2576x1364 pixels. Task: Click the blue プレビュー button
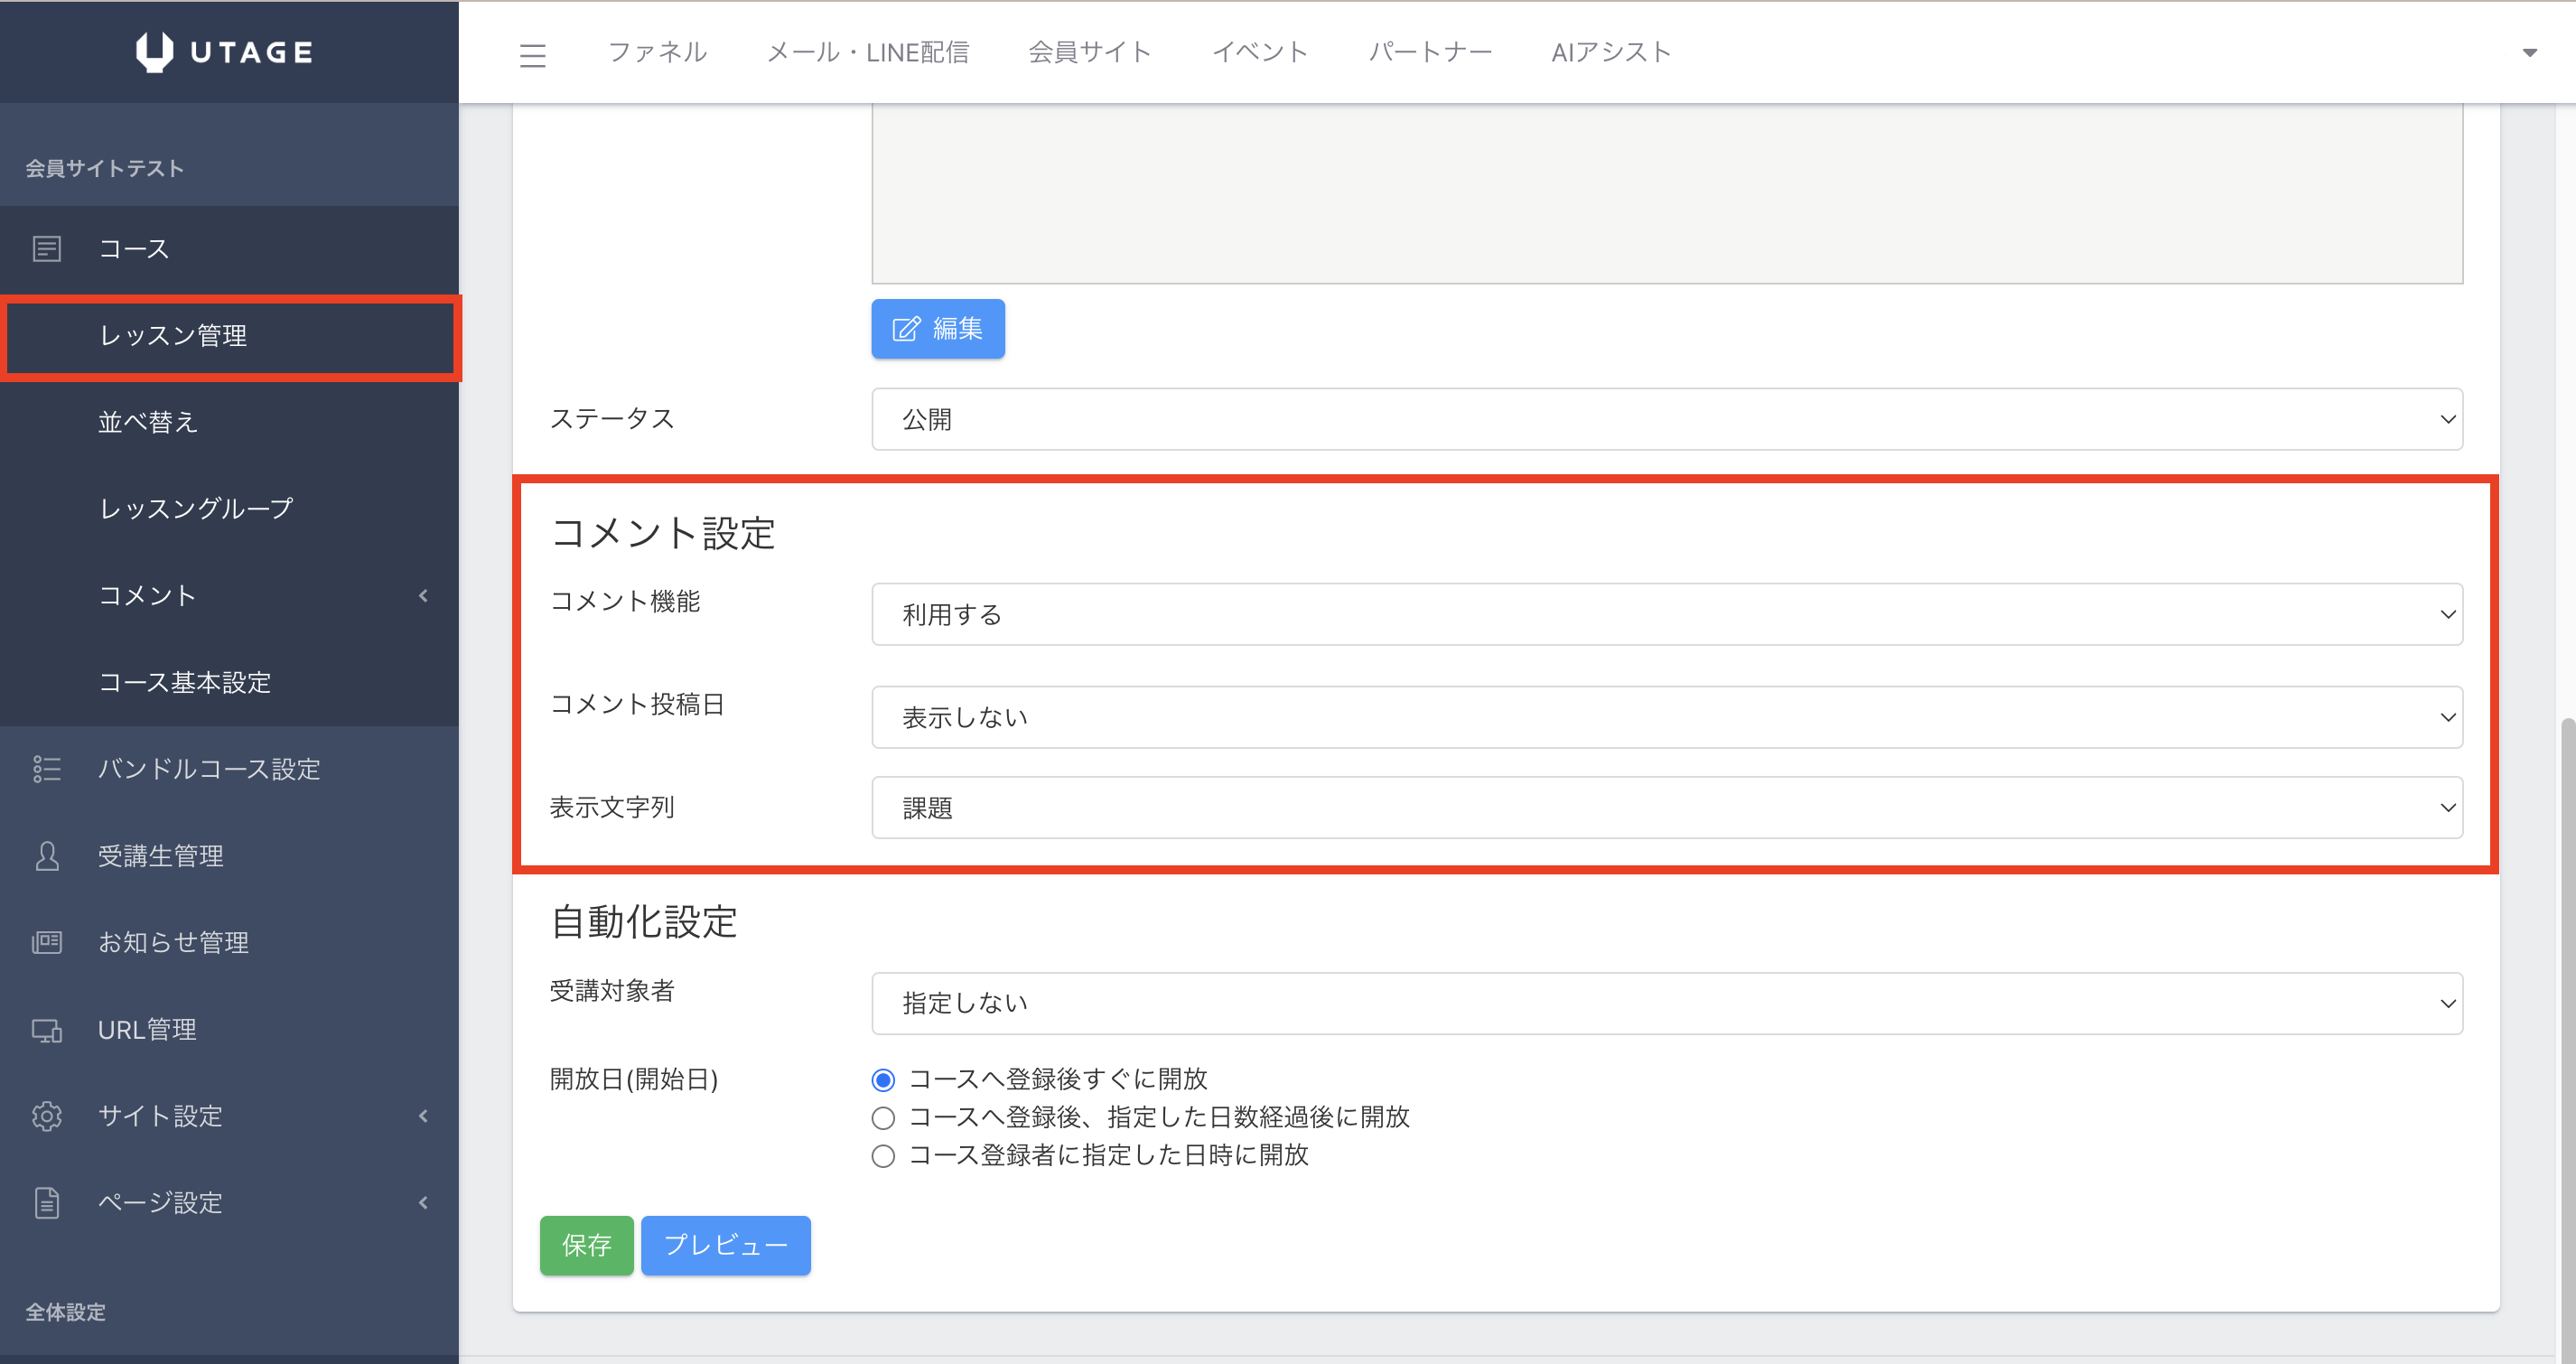[725, 1245]
